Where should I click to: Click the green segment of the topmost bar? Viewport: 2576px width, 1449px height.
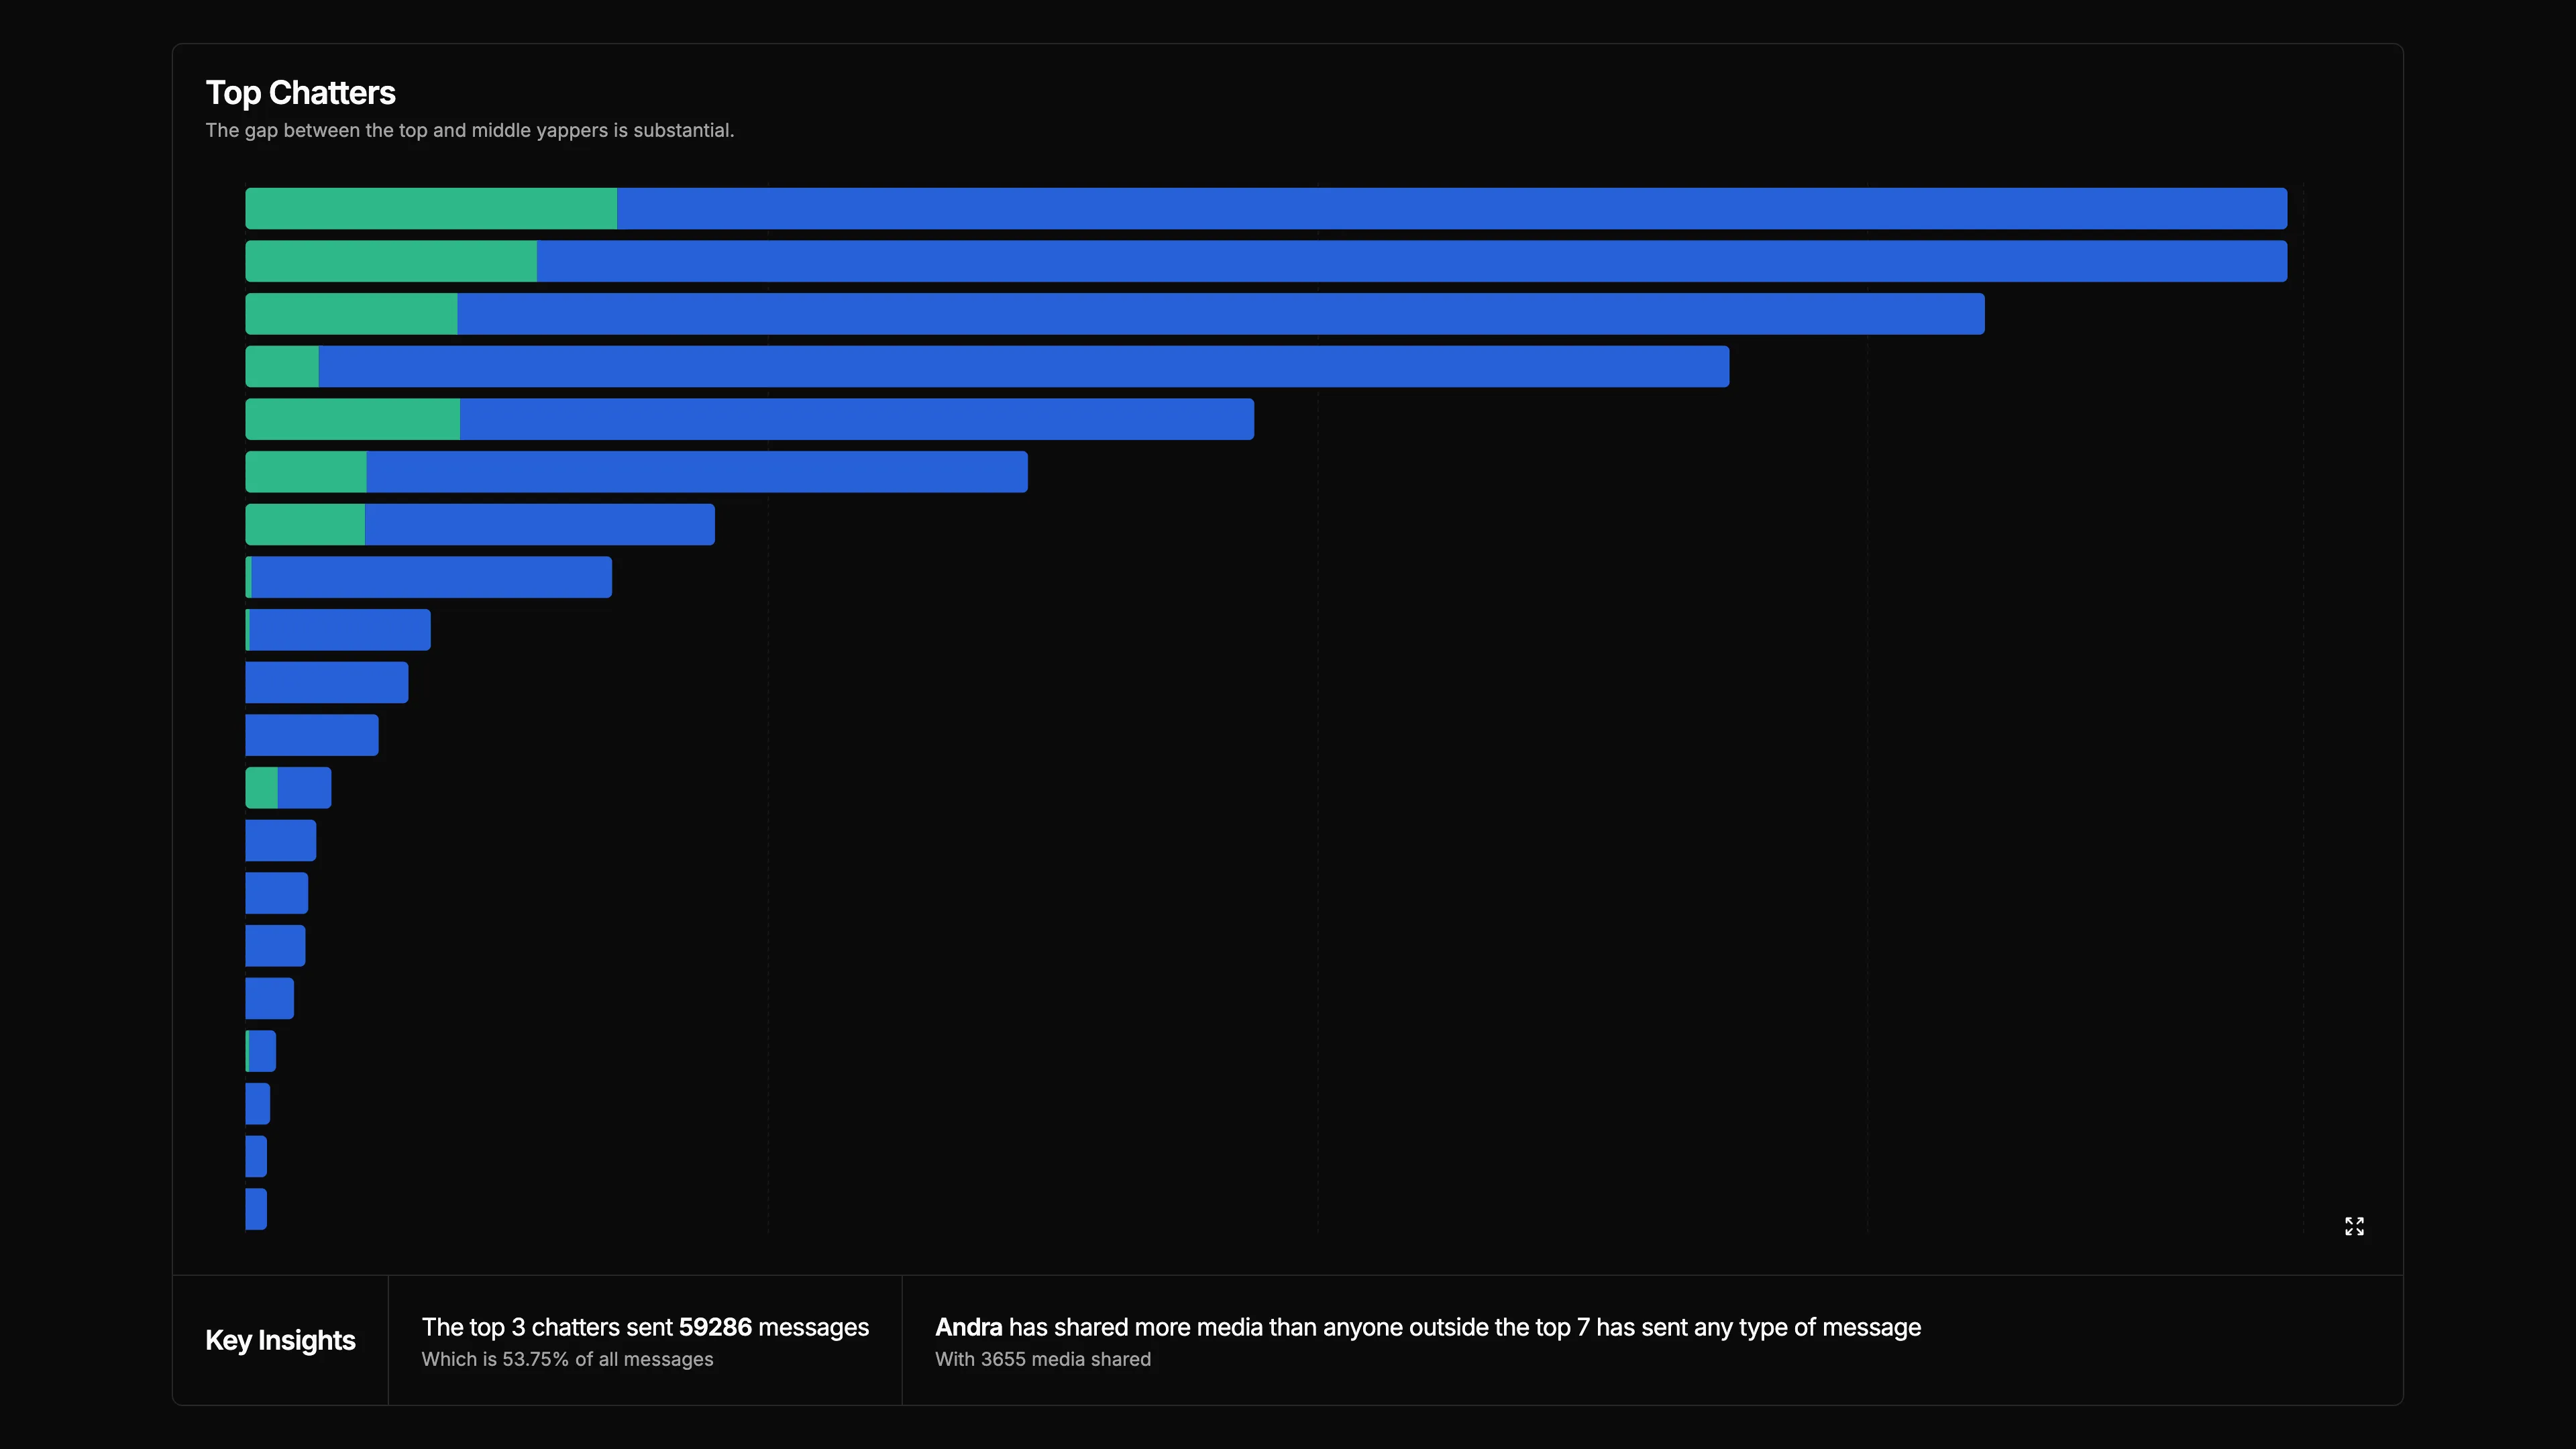coord(430,208)
